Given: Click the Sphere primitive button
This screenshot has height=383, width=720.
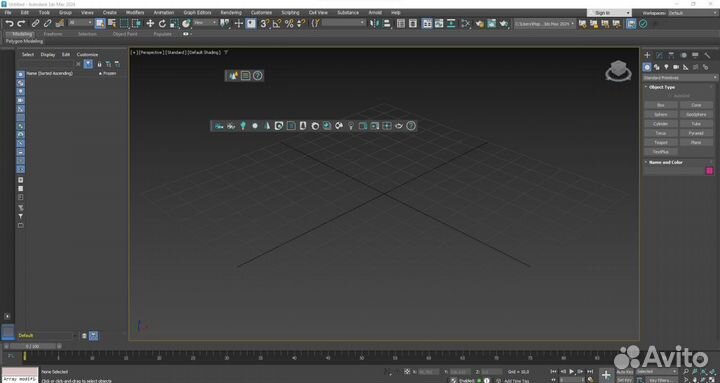Looking at the screenshot, I should pyautogui.click(x=661, y=114).
